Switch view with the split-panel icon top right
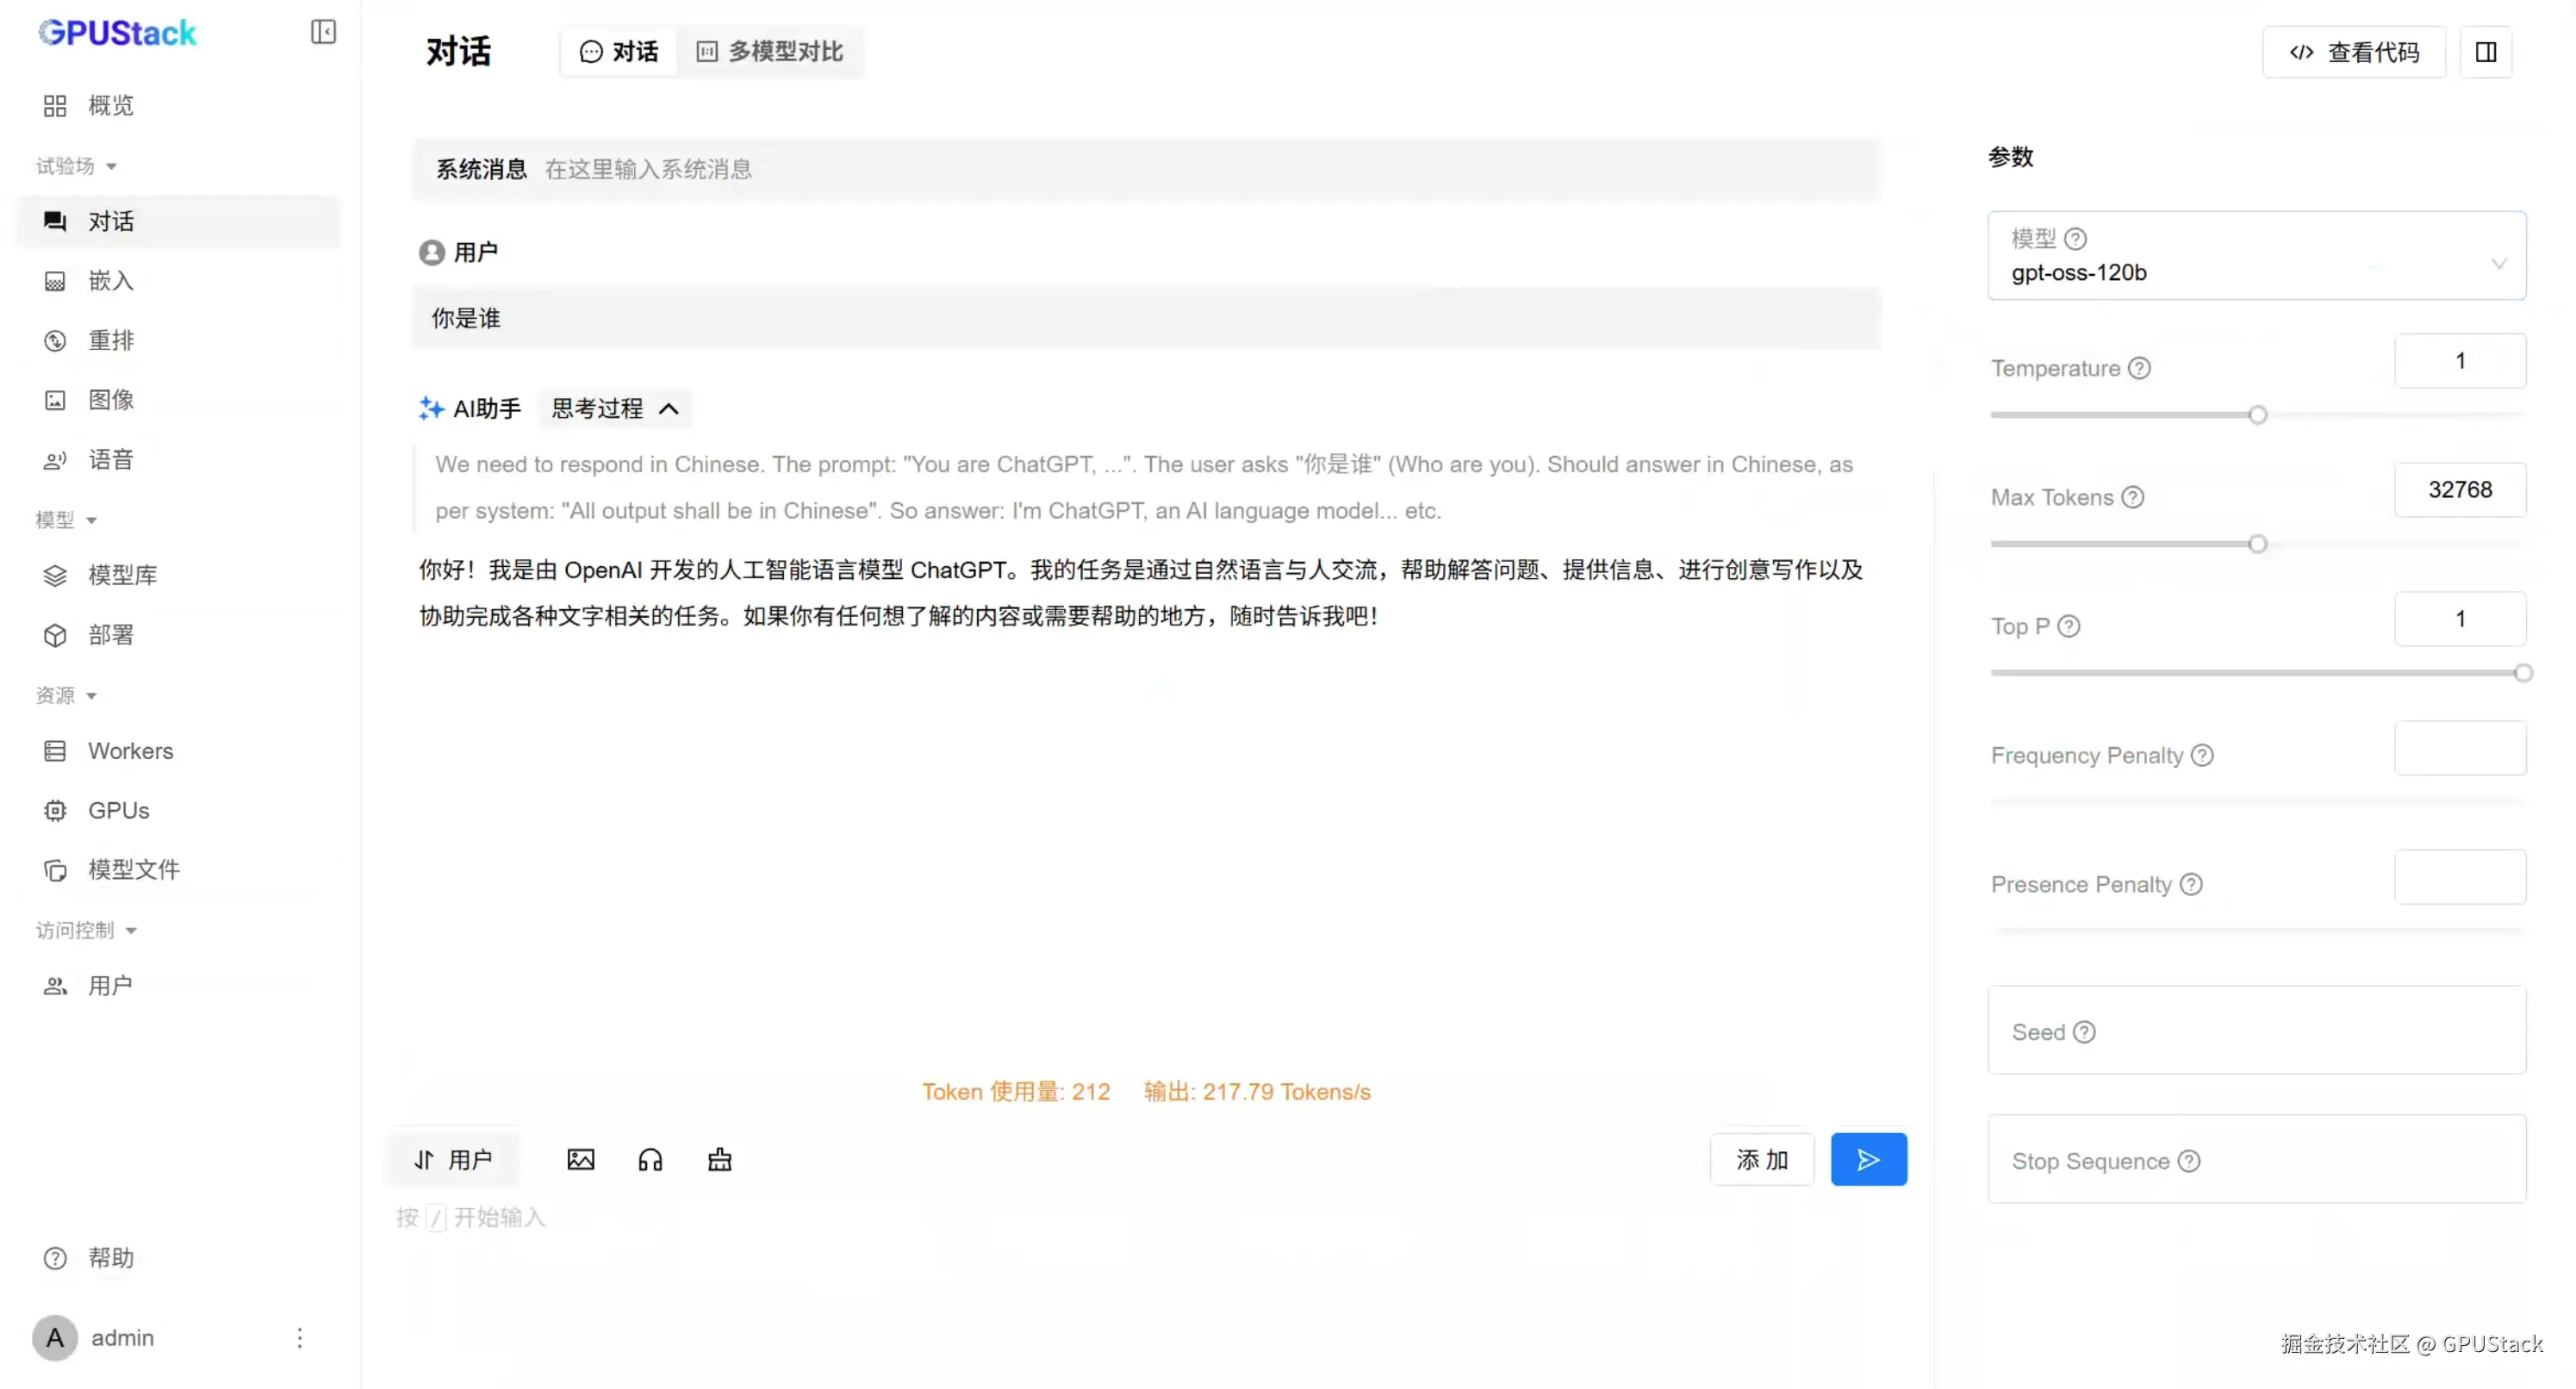Viewport: 2576px width, 1389px height. tap(2486, 51)
